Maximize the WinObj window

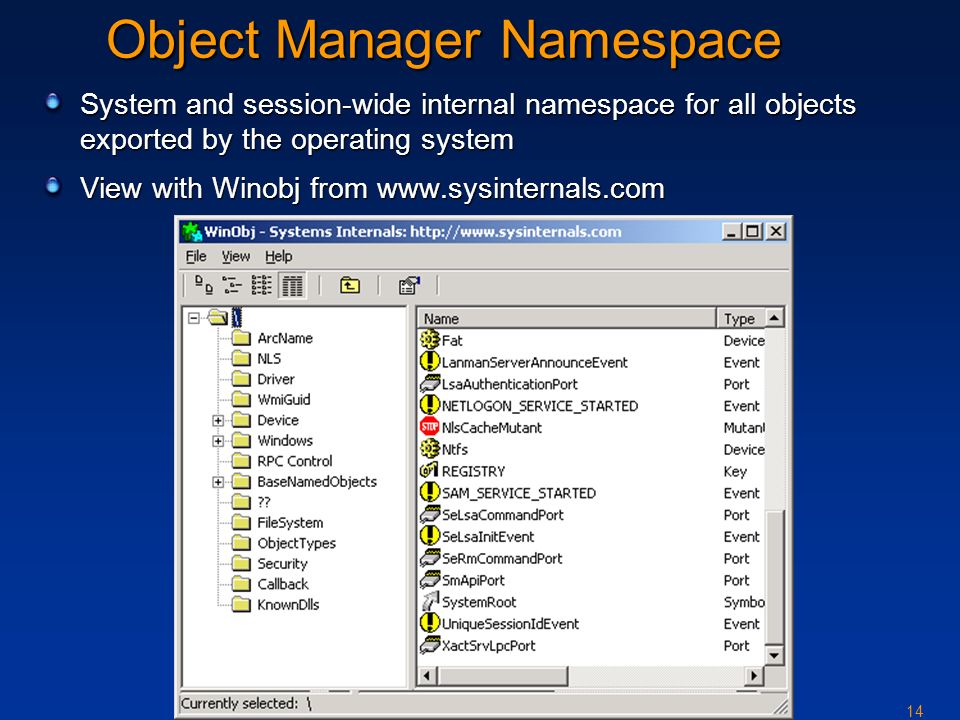[753, 231]
